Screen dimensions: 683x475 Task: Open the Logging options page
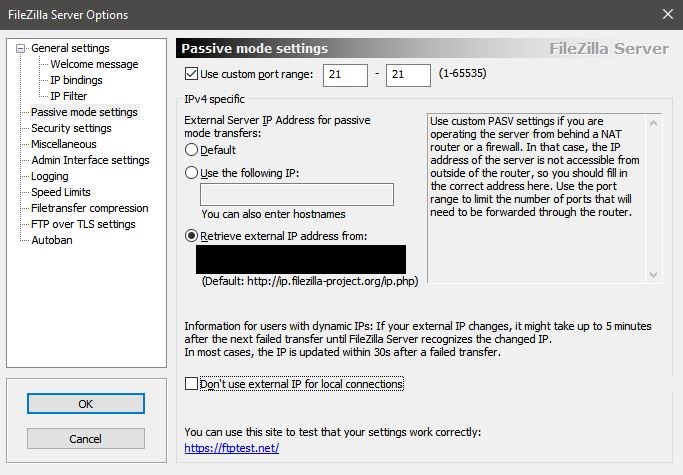coord(50,176)
